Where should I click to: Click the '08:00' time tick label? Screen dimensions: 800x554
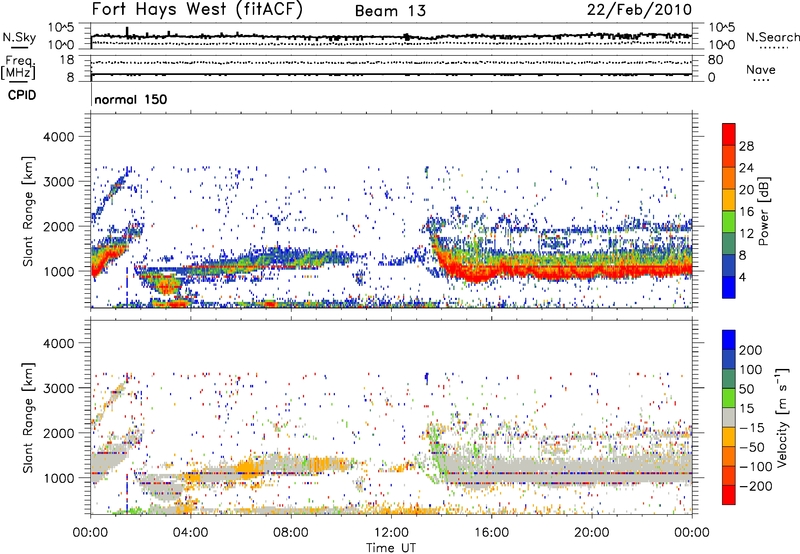(x=291, y=533)
